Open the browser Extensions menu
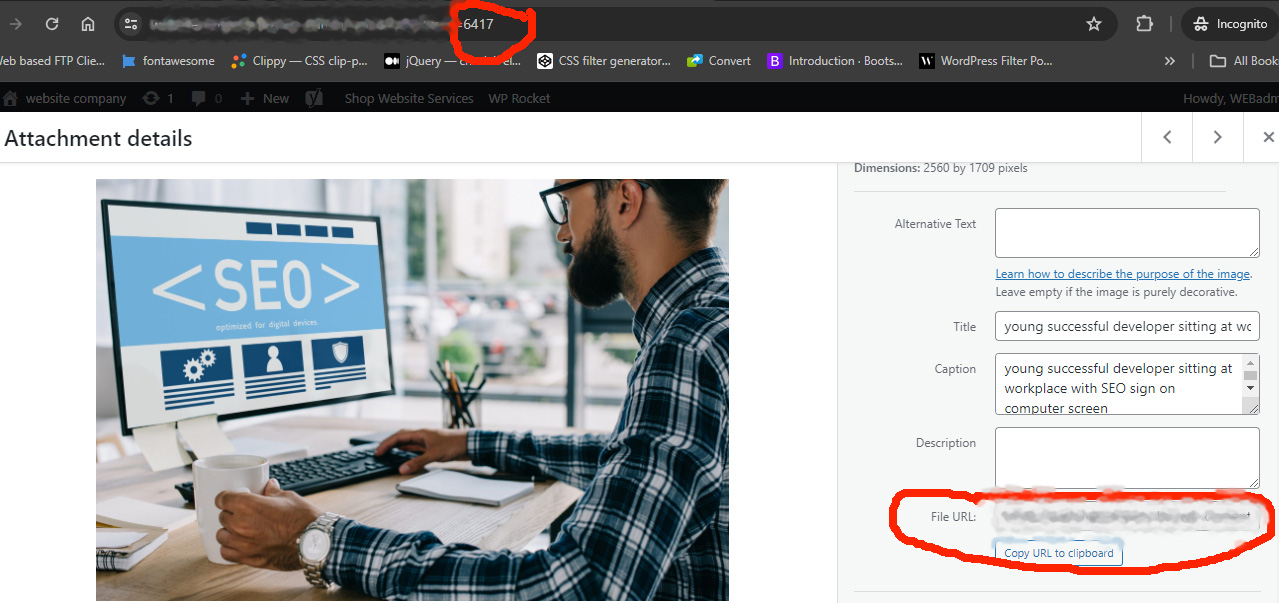 [1144, 24]
